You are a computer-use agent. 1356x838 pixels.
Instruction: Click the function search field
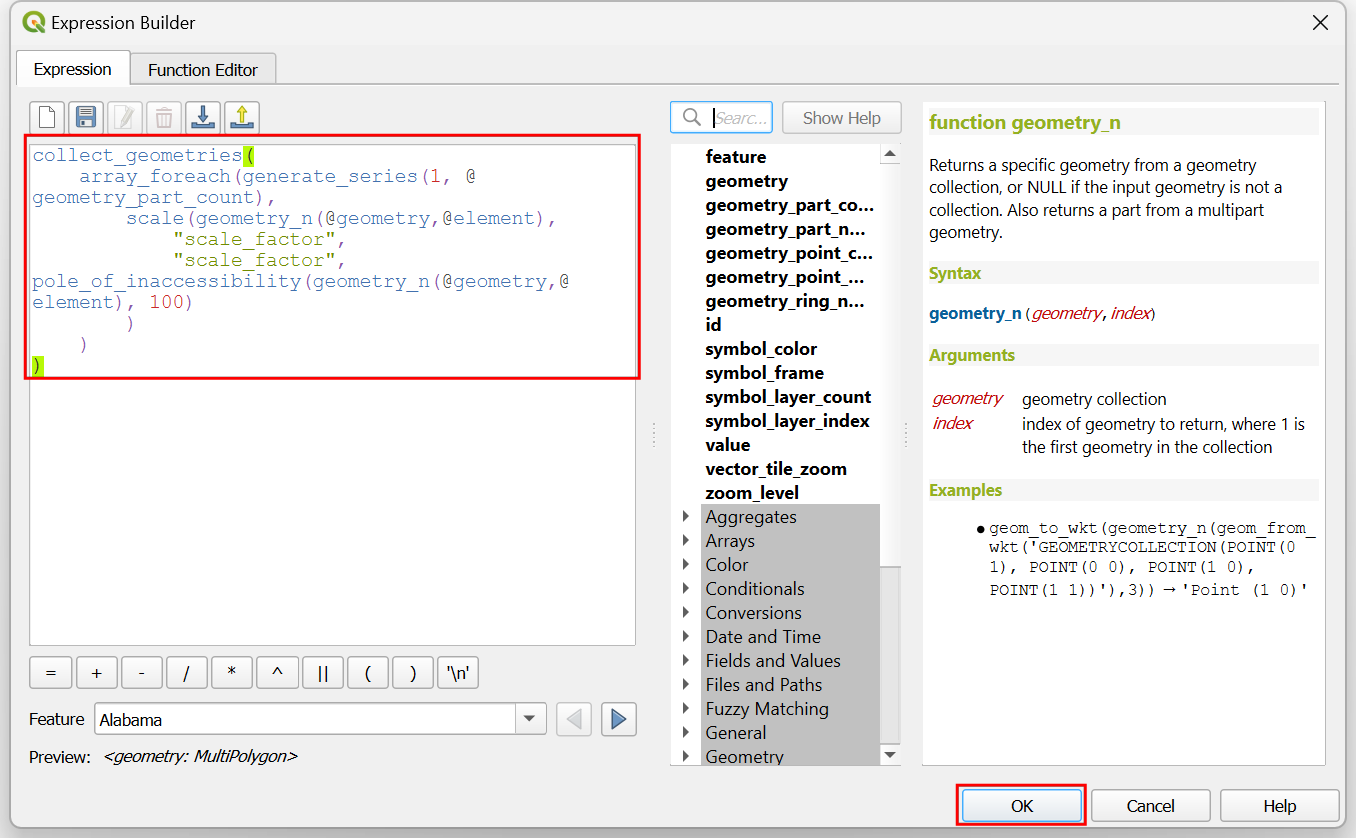pos(740,118)
